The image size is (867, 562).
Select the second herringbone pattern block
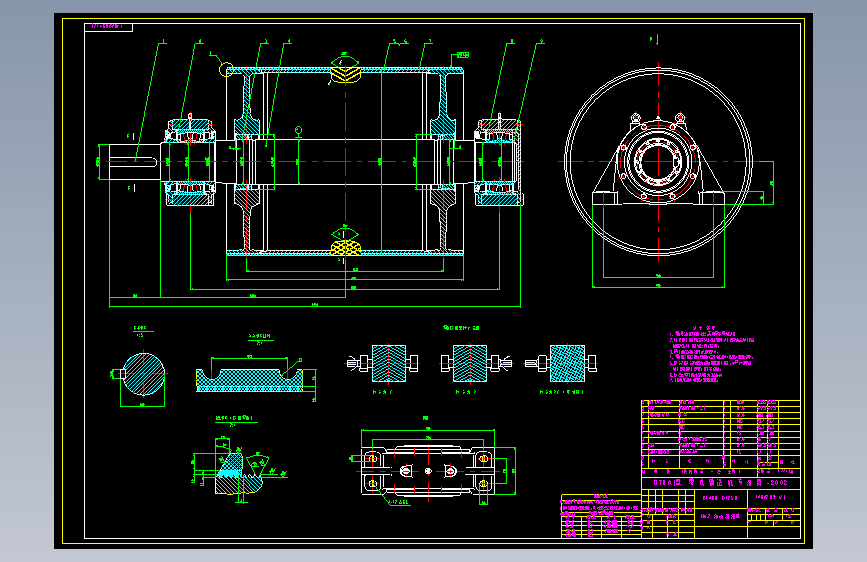tap(469, 363)
